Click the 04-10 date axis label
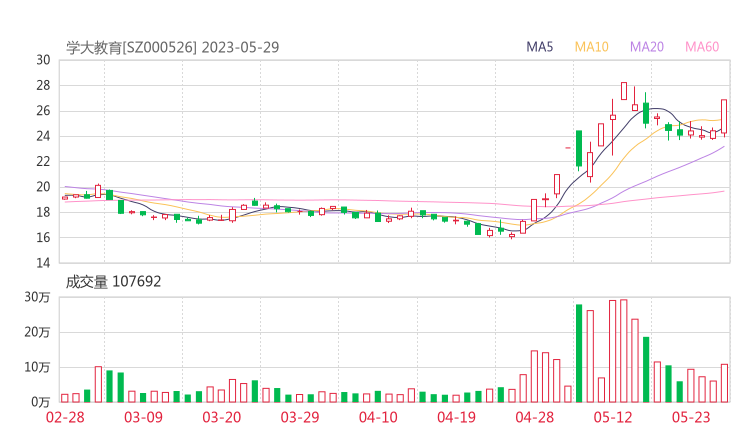The image size is (740, 440). 378,417
